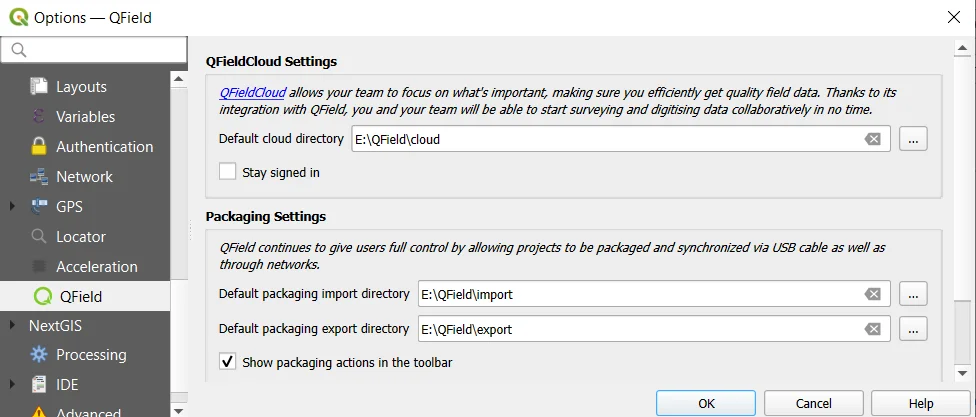Click the search magnifier in options filter
Viewport: 976px width, 417px height.
(x=19, y=50)
